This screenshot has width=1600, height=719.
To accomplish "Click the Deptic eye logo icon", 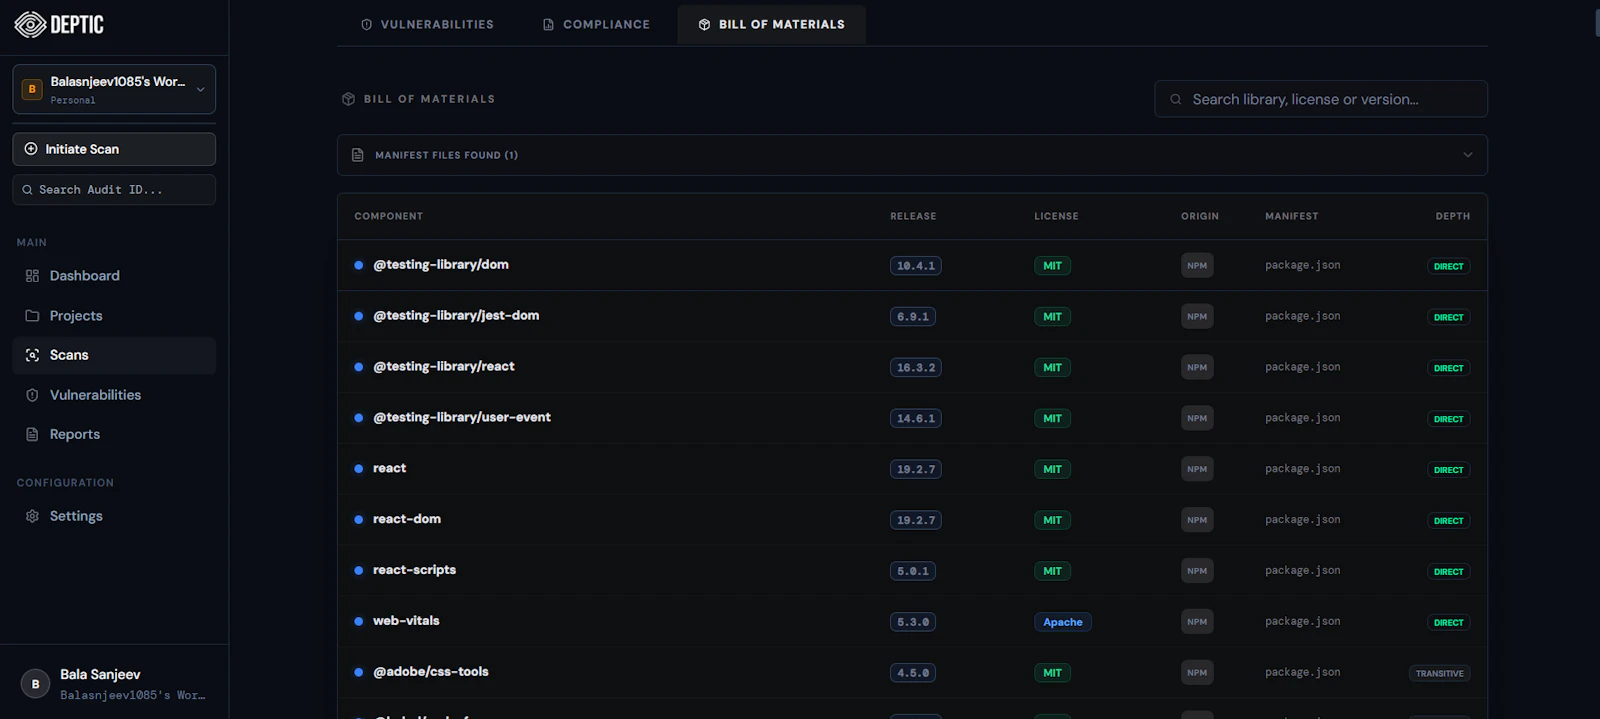I will (x=30, y=25).
